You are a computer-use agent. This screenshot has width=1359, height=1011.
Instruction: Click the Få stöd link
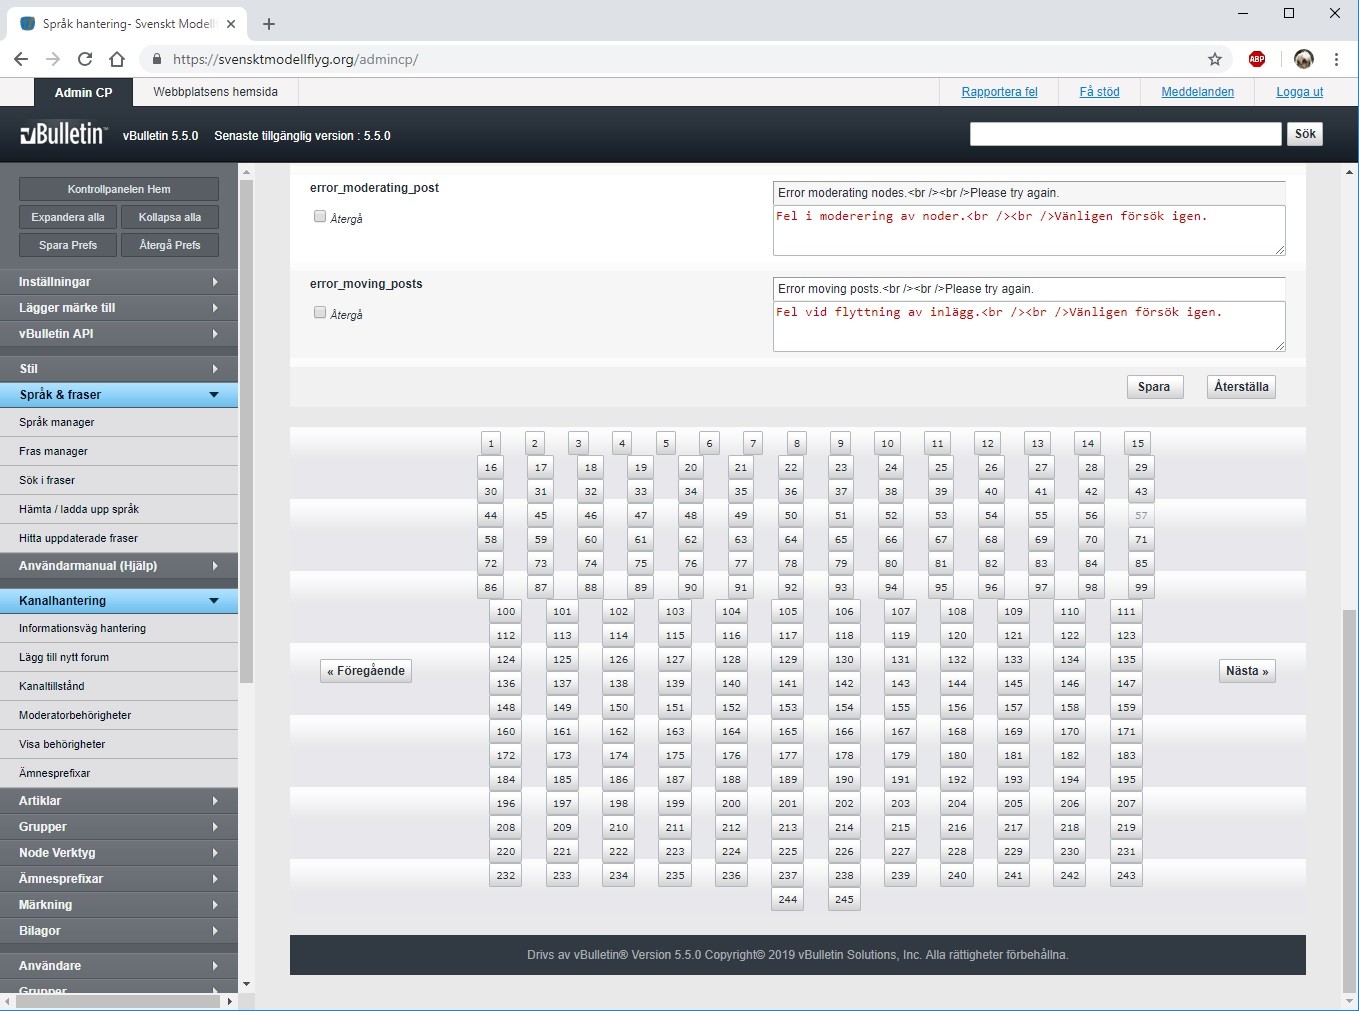[x=1099, y=92]
